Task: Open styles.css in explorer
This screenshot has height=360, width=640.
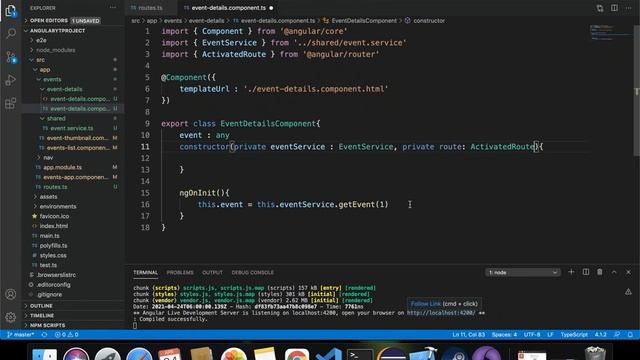Action: (73, 256)
